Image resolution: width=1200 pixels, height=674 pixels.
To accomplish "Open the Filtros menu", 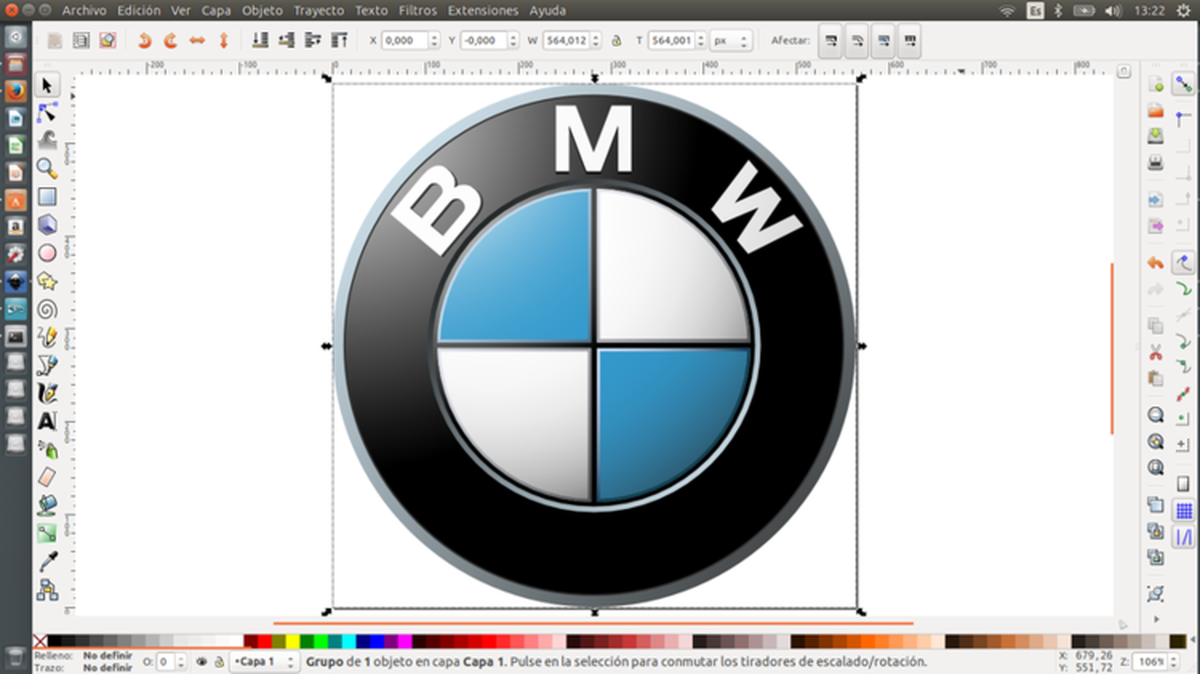I will point(416,10).
